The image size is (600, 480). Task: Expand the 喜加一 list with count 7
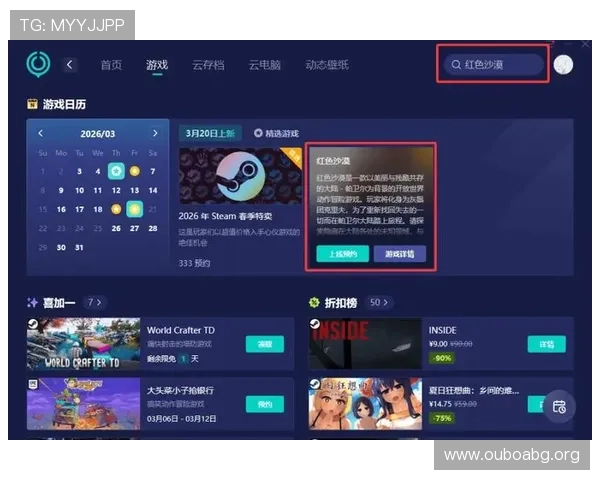pyautogui.click(x=95, y=301)
